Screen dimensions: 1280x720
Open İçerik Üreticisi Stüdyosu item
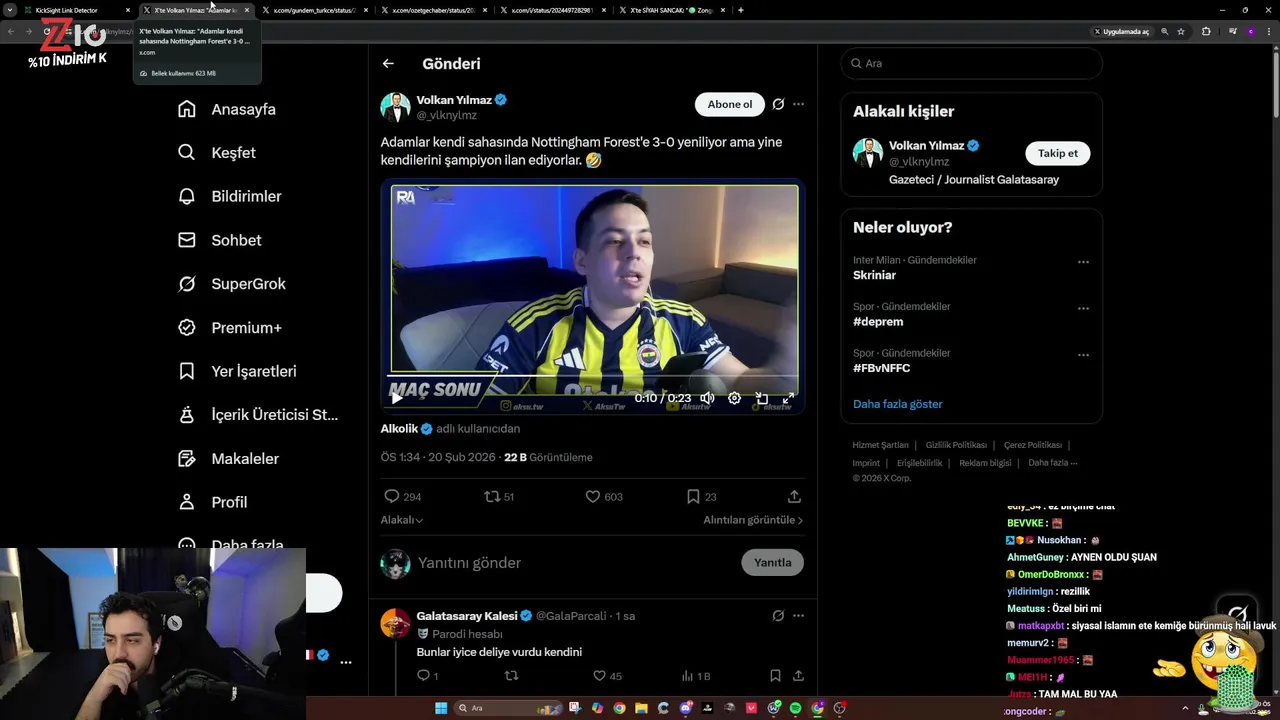258,414
